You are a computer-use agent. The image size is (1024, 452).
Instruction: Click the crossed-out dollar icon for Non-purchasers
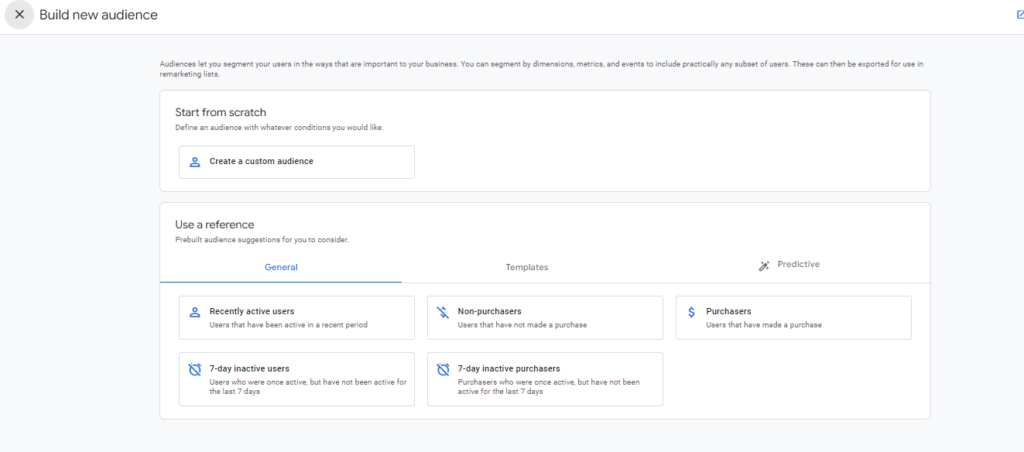(443, 312)
